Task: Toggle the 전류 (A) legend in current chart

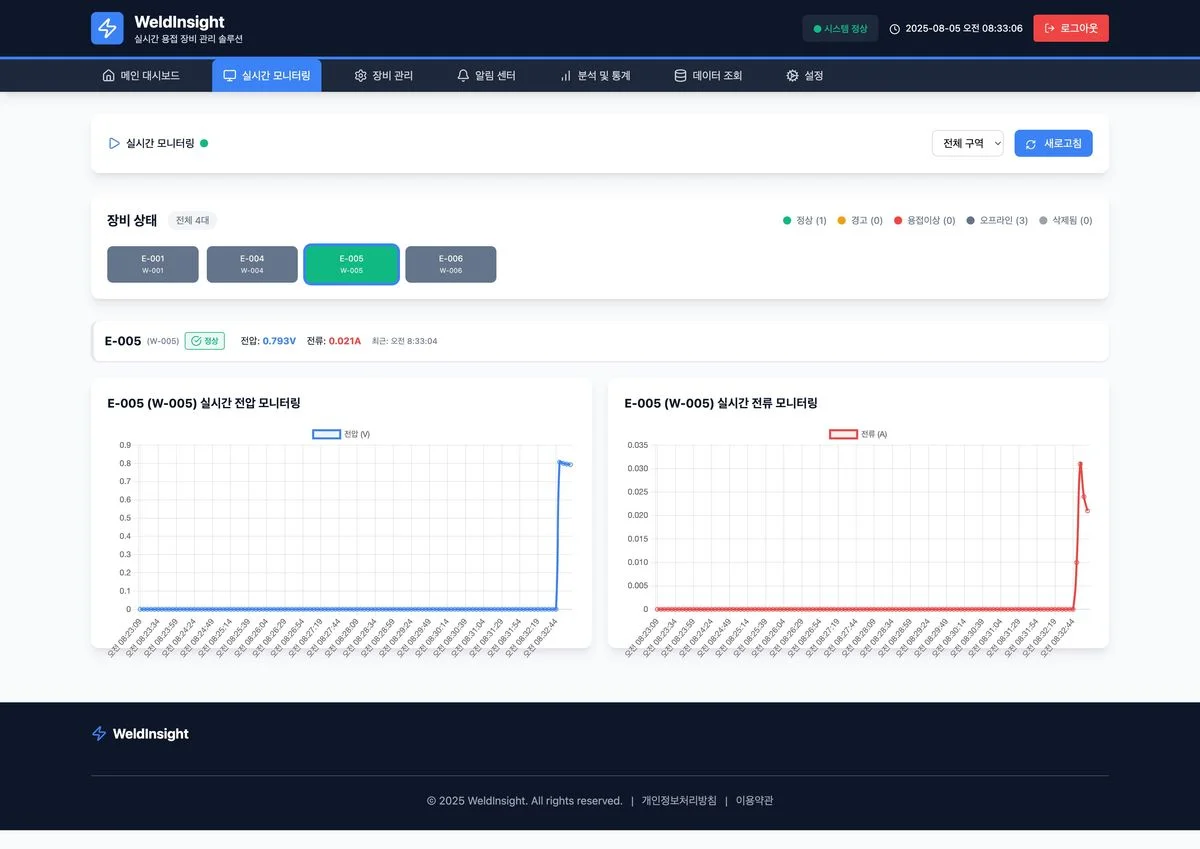Action: [858, 434]
